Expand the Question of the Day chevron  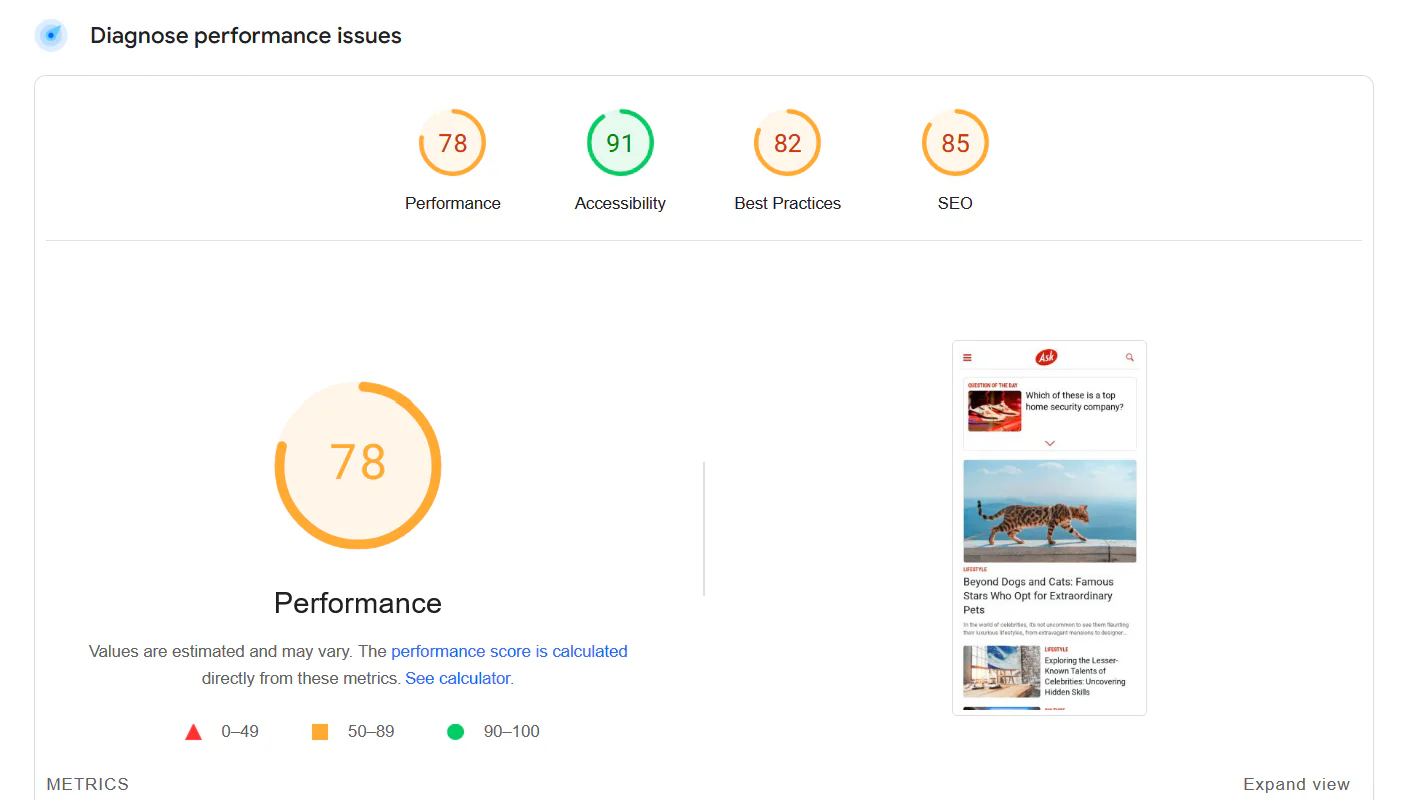point(1049,442)
